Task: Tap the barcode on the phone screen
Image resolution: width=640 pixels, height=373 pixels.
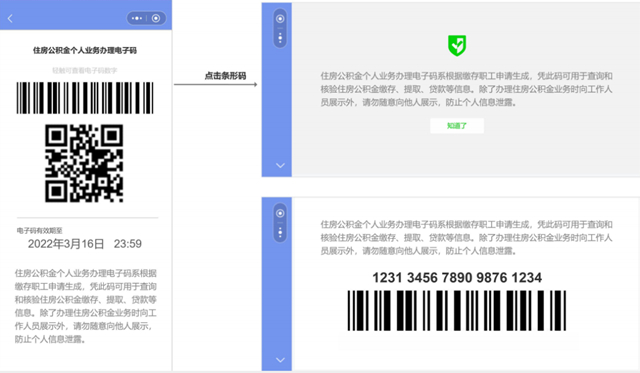Action: click(x=85, y=98)
